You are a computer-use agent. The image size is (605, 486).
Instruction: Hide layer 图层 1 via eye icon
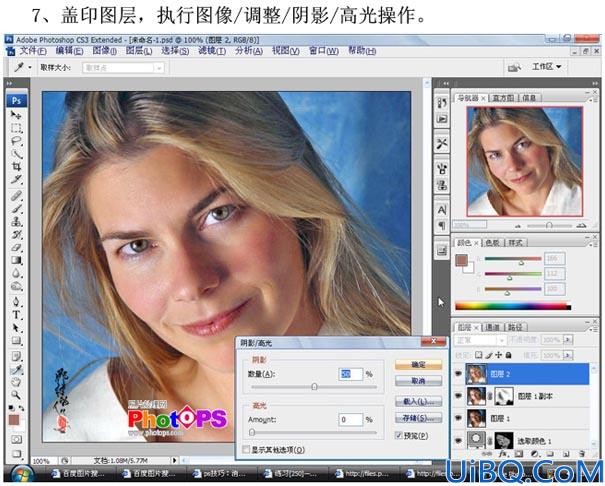(458, 418)
